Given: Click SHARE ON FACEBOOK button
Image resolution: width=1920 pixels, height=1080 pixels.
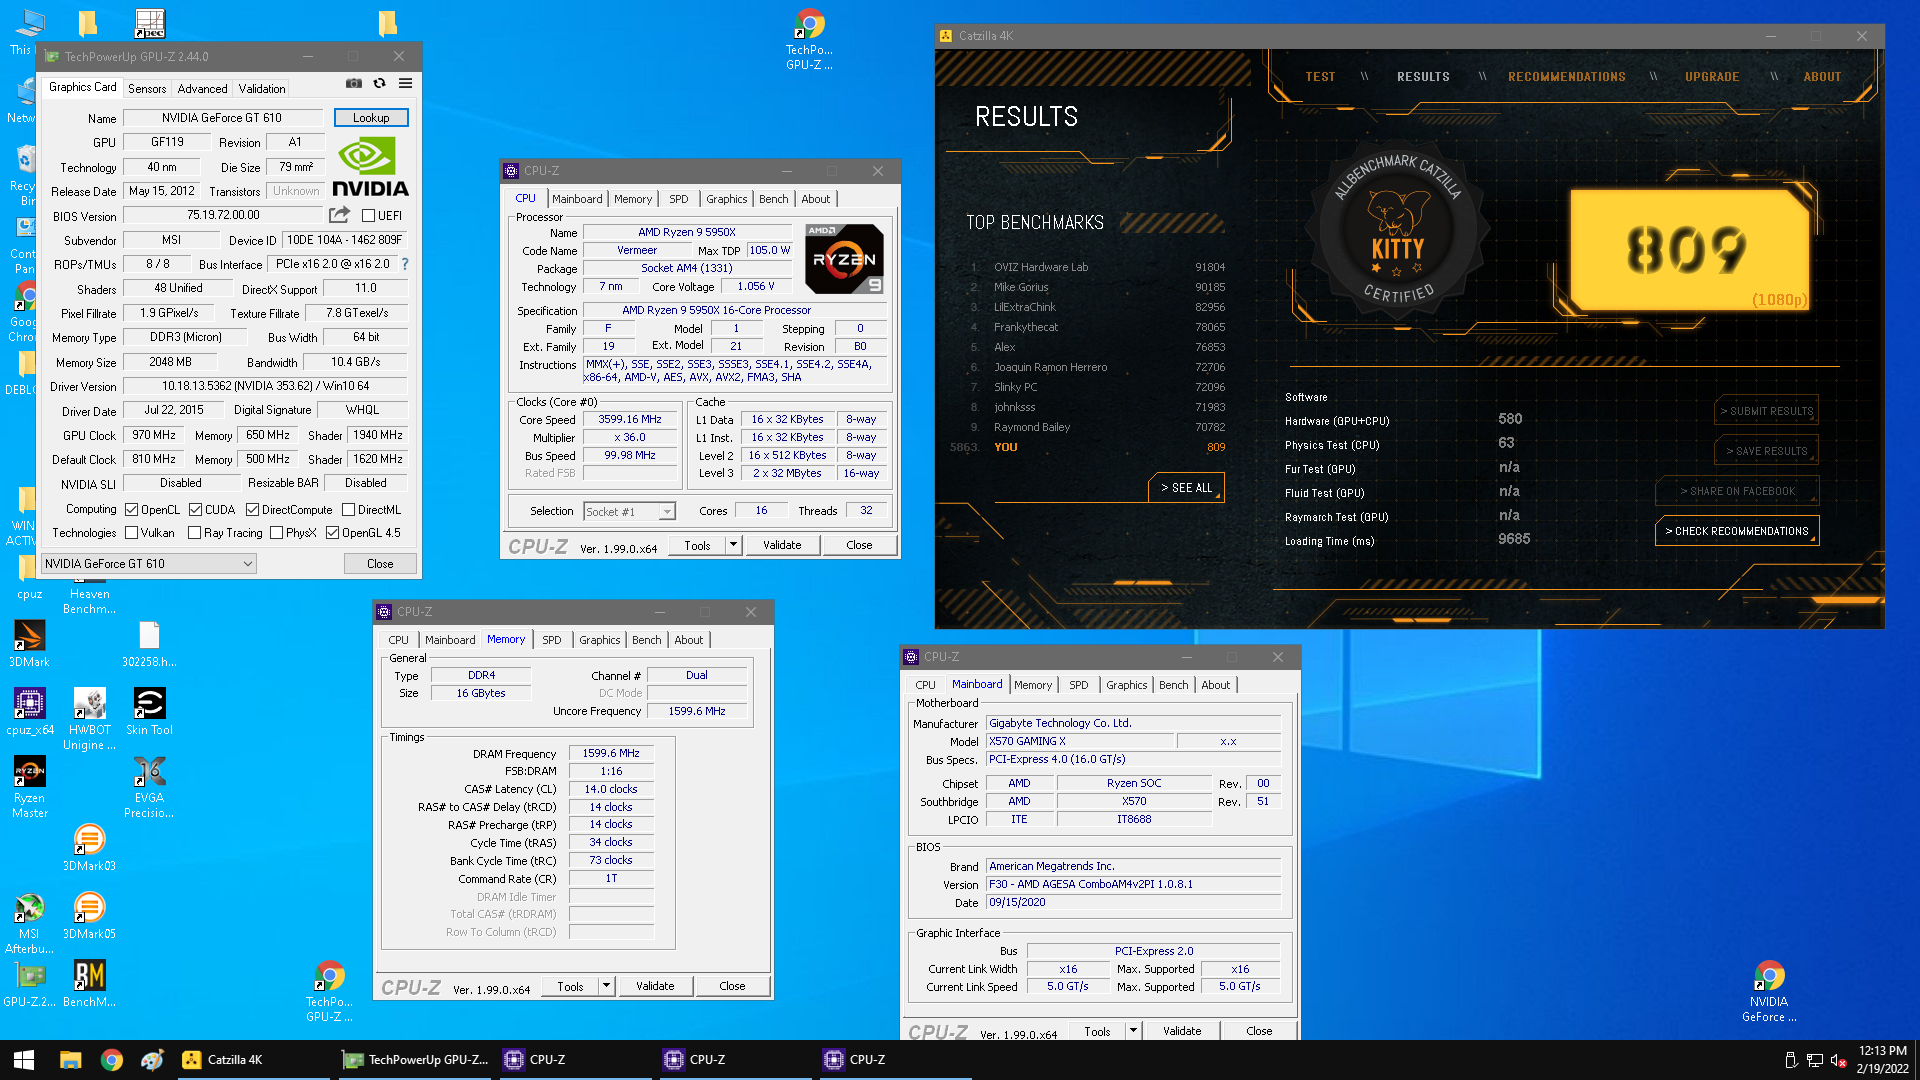Looking at the screenshot, I should click(x=1737, y=491).
